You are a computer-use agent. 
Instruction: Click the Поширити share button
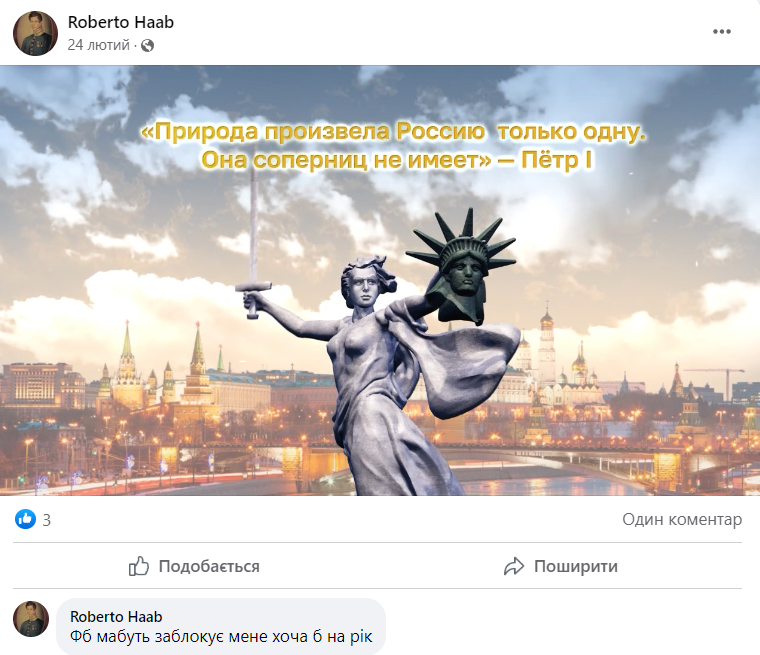pos(561,566)
